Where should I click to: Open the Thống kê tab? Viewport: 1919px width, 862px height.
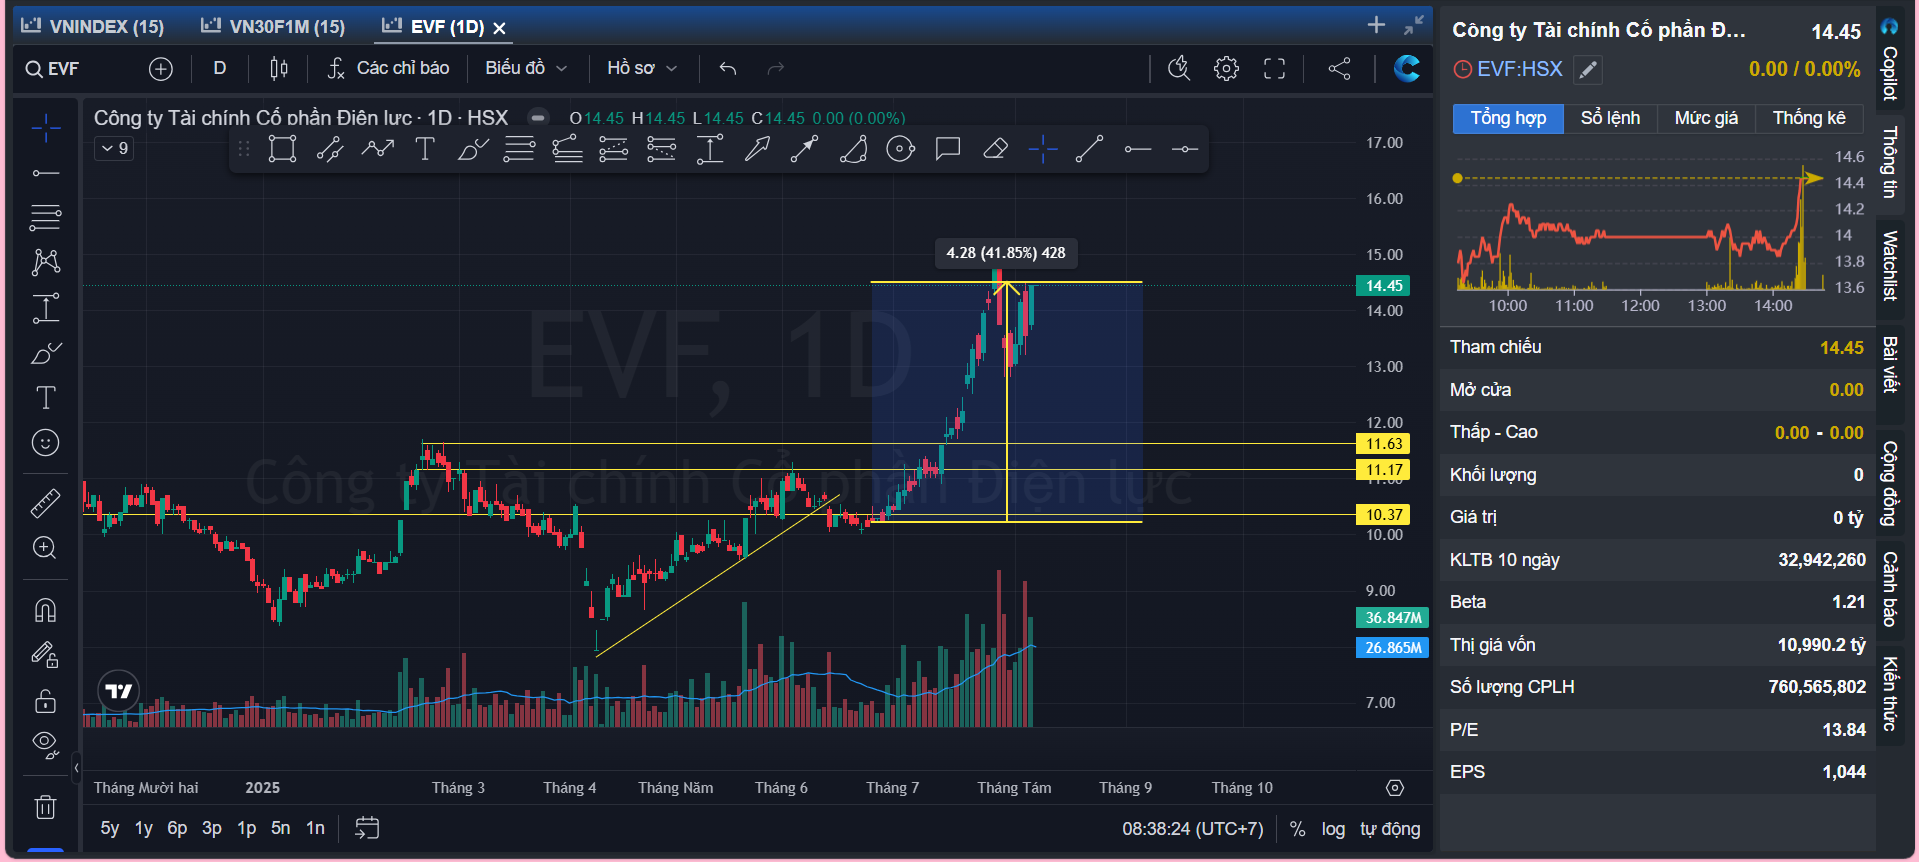point(1809,118)
